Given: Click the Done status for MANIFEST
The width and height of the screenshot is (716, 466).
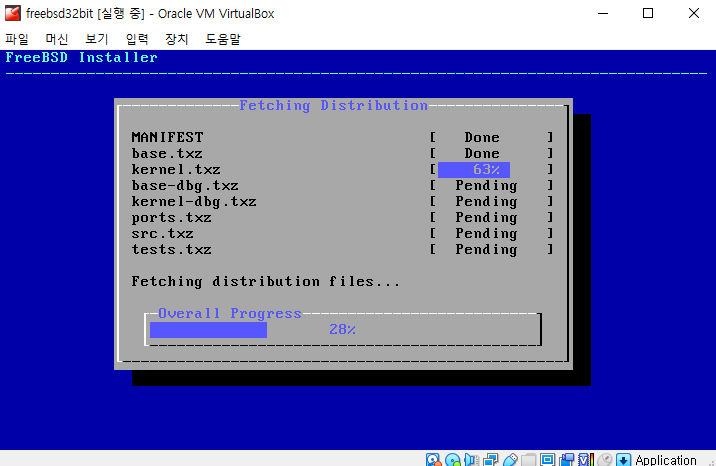Looking at the screenshot, I should (482, 137).
